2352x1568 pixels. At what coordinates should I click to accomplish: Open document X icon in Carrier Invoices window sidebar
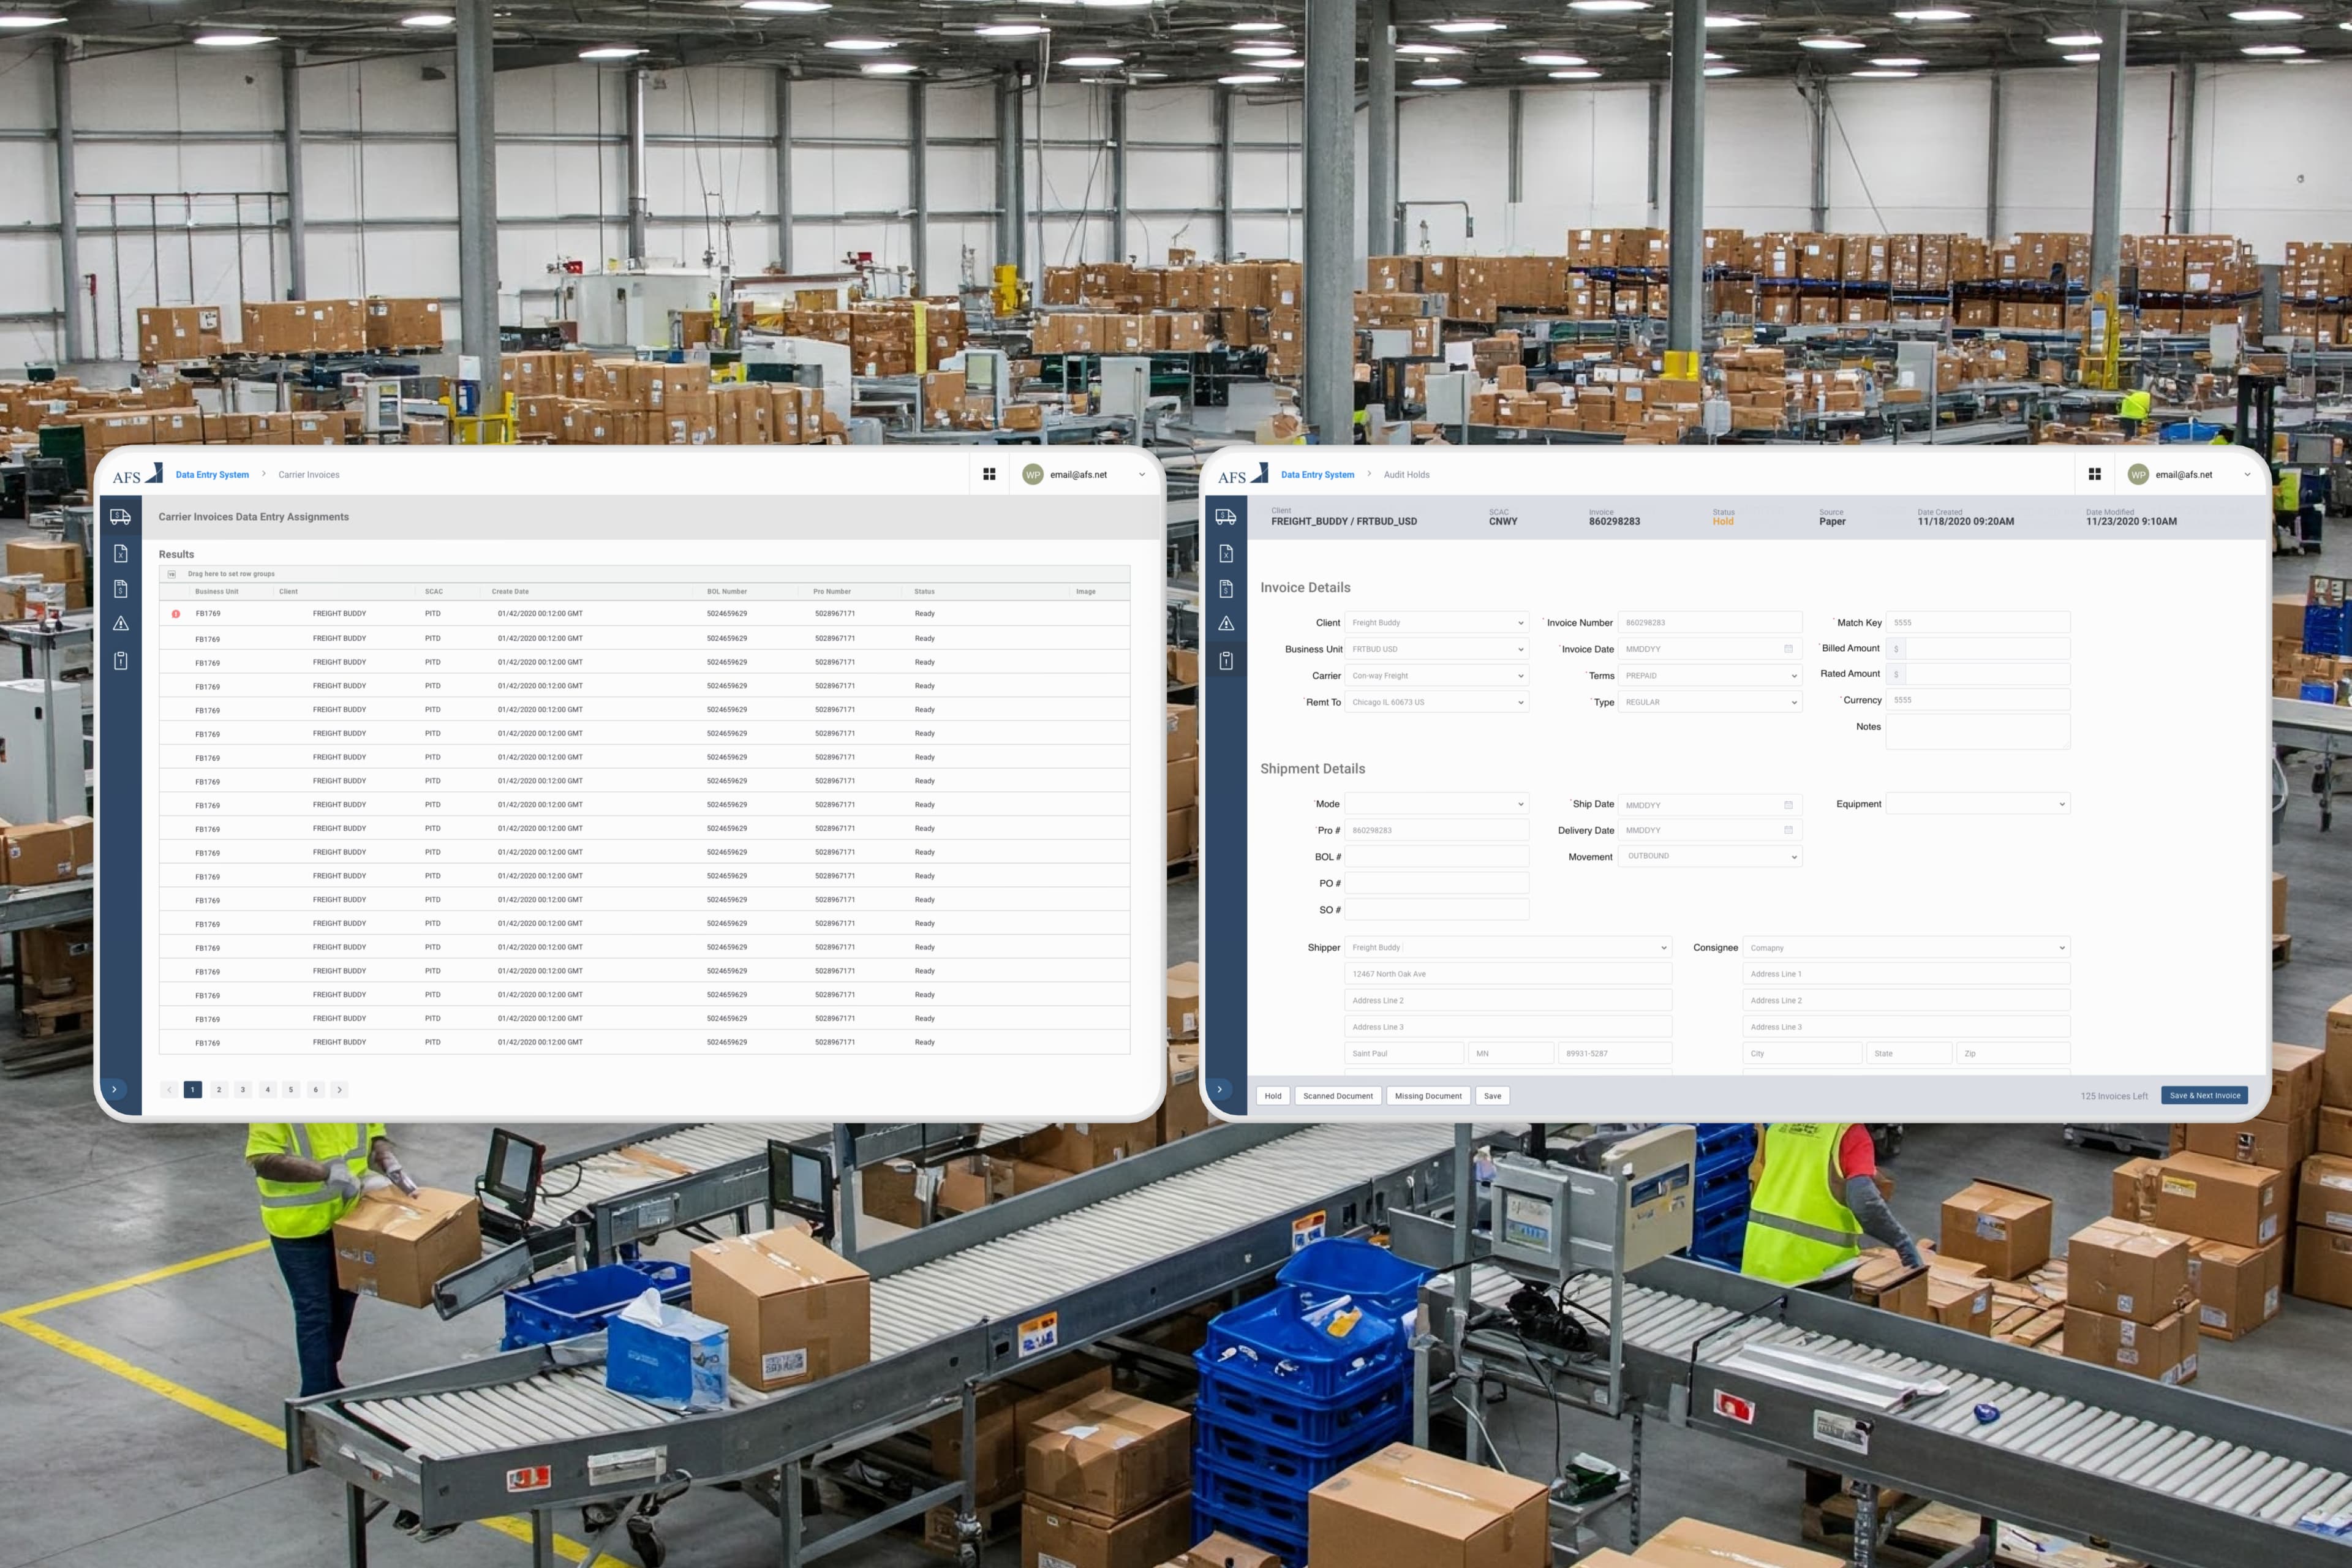pos(120,553)
